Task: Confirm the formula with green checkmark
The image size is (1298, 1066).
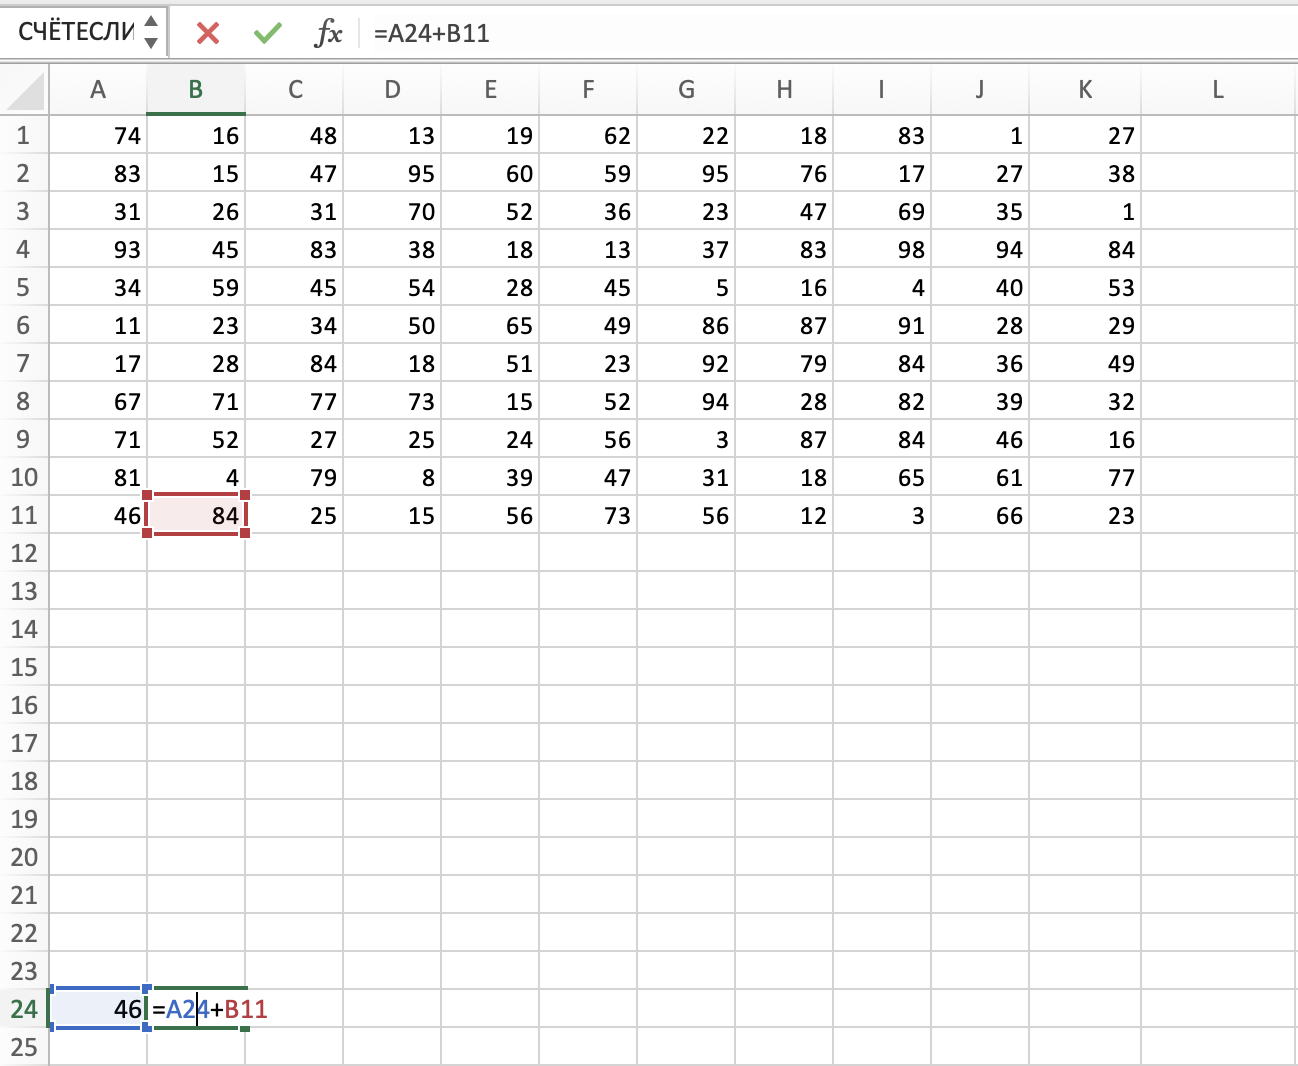Action: pos(267,33)
